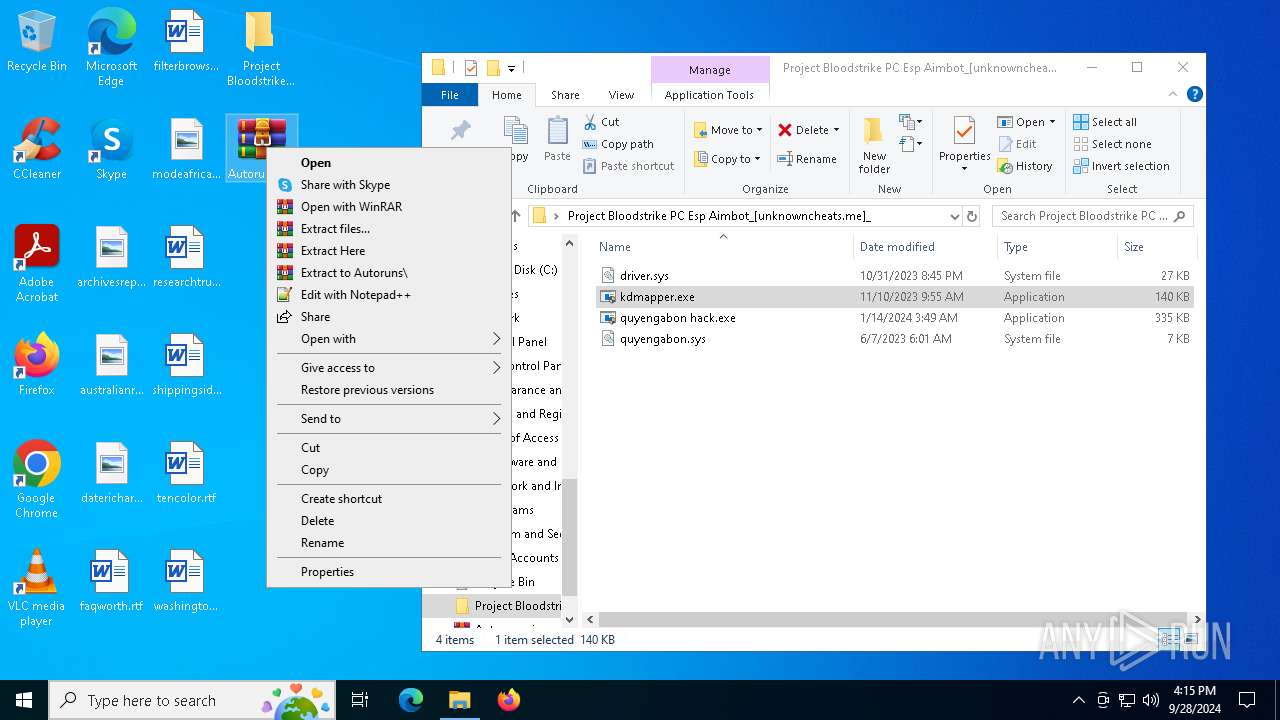The width and height of the screenshot is (1280, 720).
Task: Select the modeafrica image file icon
Action: tap(185, 150)
